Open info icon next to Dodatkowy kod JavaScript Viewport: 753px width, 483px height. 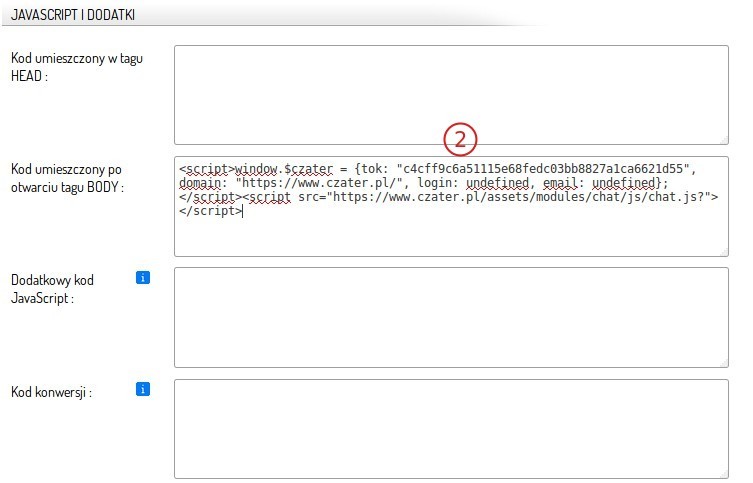click(143, 278)
